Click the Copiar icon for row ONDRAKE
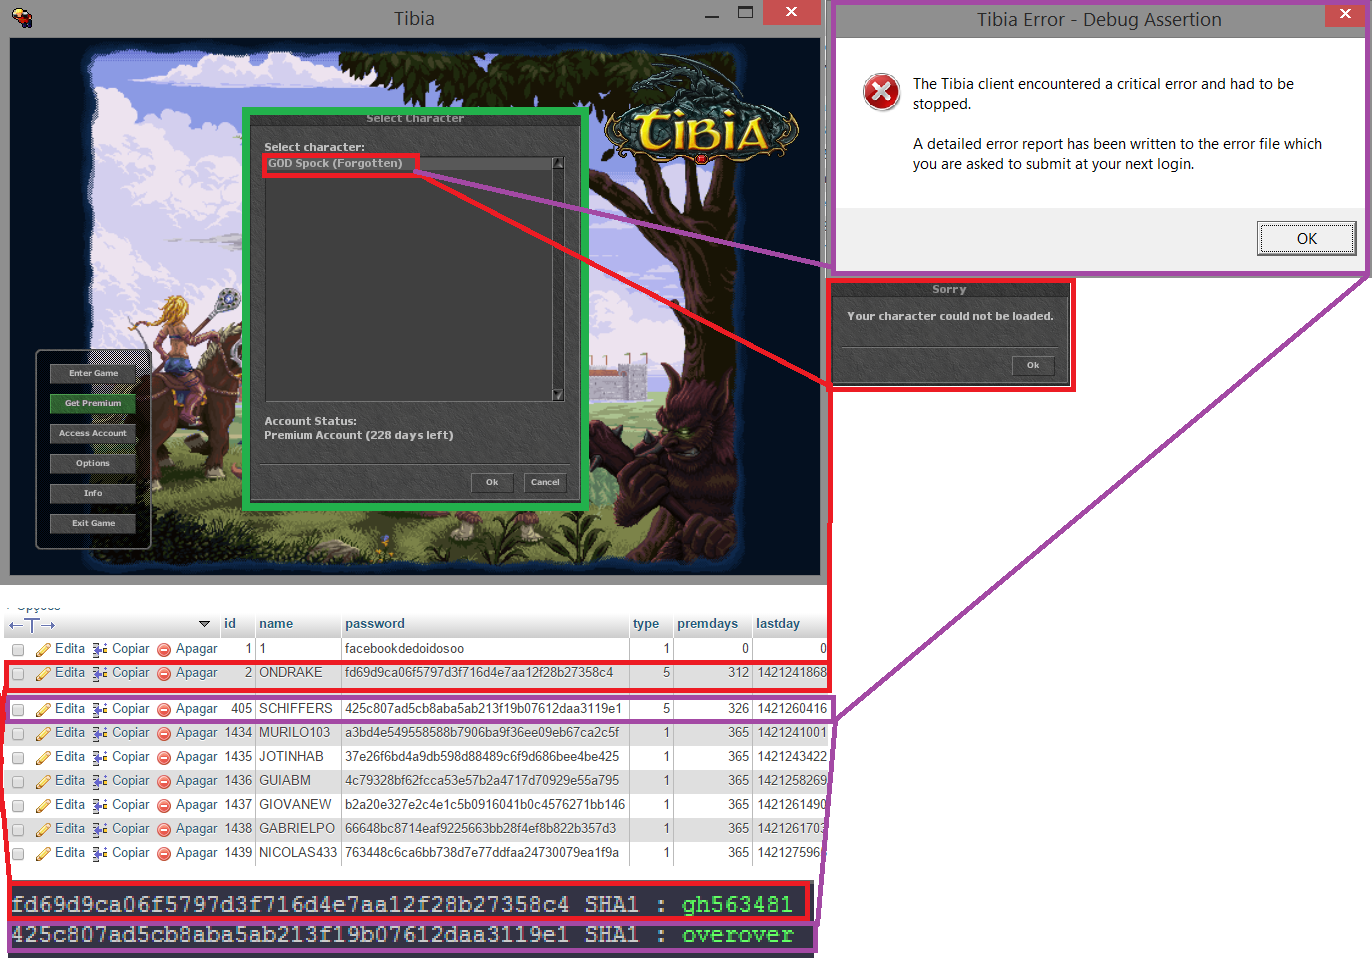Screen dimensions: 1372x960 point(100,674)
